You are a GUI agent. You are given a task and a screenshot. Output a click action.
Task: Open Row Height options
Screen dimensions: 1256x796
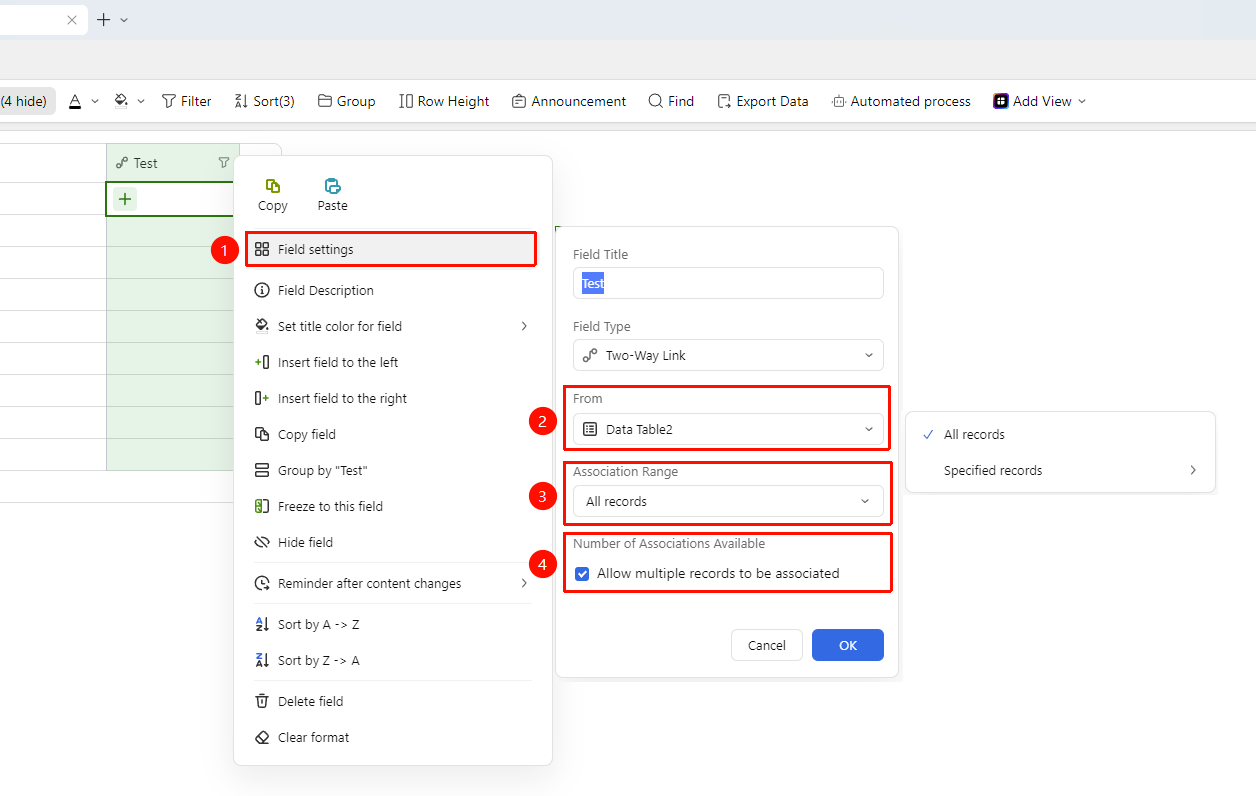(x=444, y=101)
